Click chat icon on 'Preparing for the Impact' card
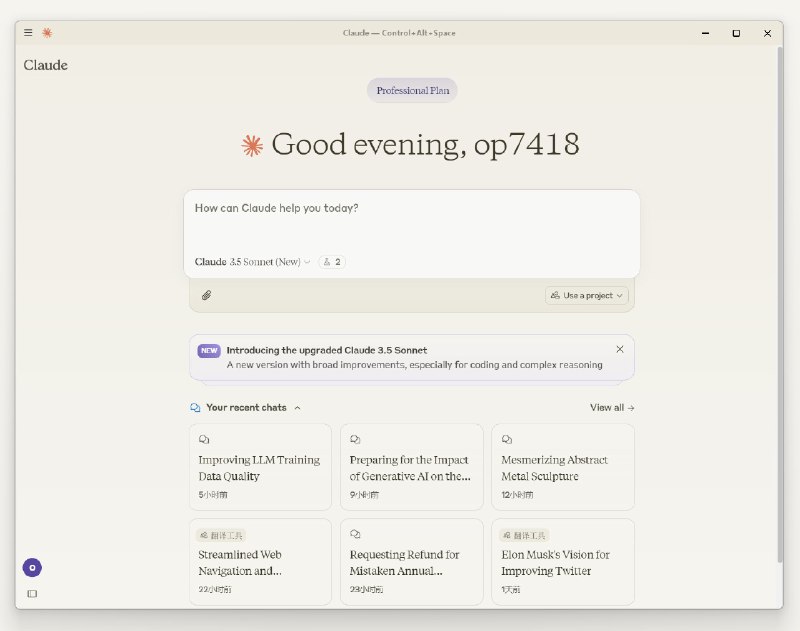The width and height of the screenshot is (800, 631). [355, 439]
